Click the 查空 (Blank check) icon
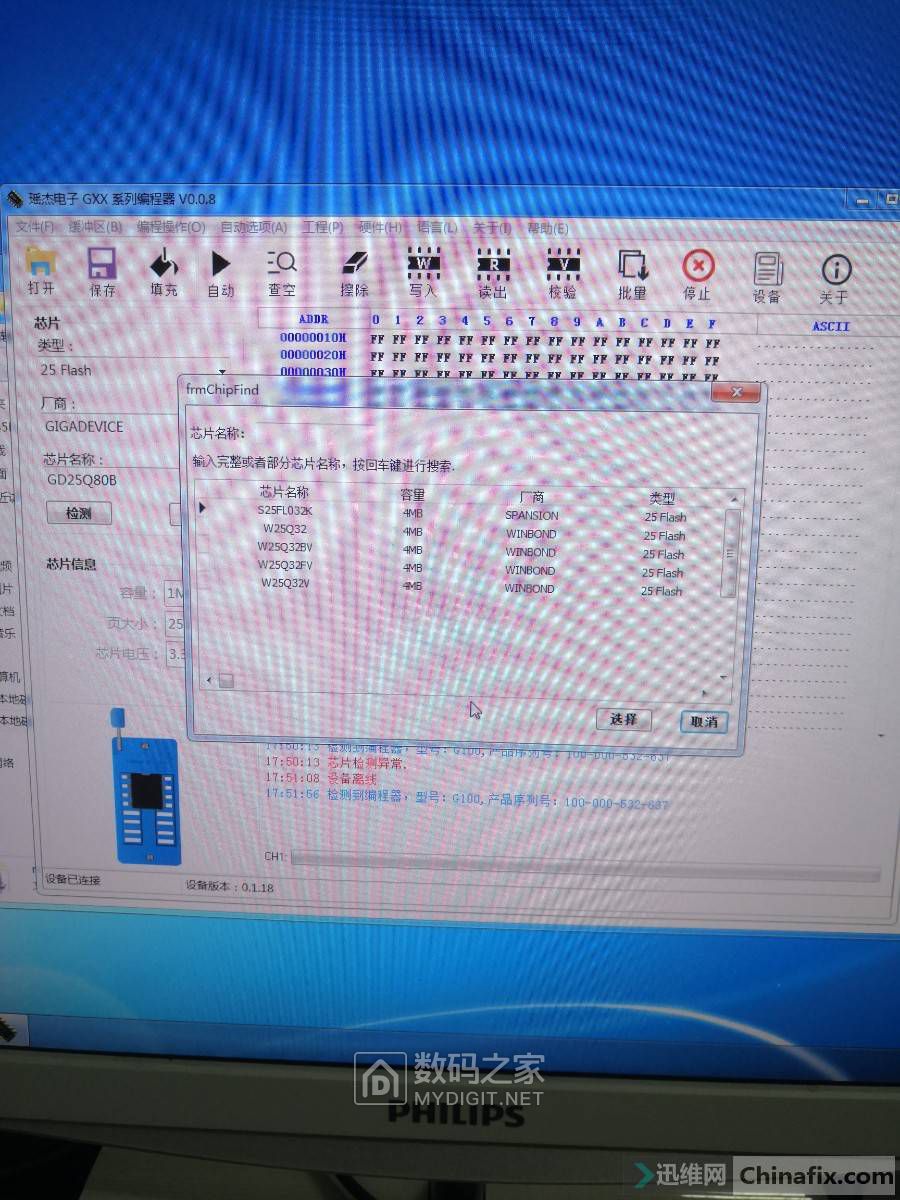Screen dimensions: 900x1200 pos(282,264)
